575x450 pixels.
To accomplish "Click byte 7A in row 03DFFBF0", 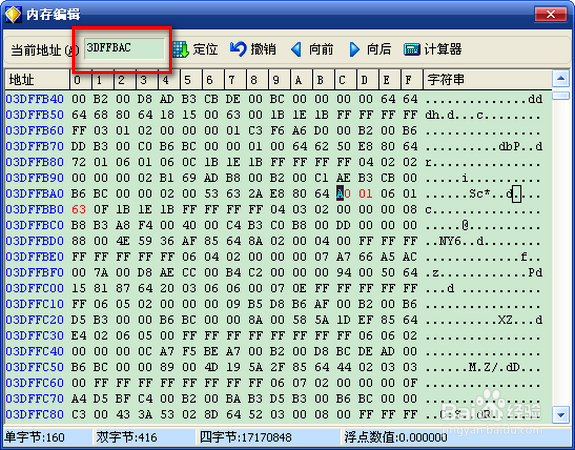I will pyautogui.click(x=101, y=272).
